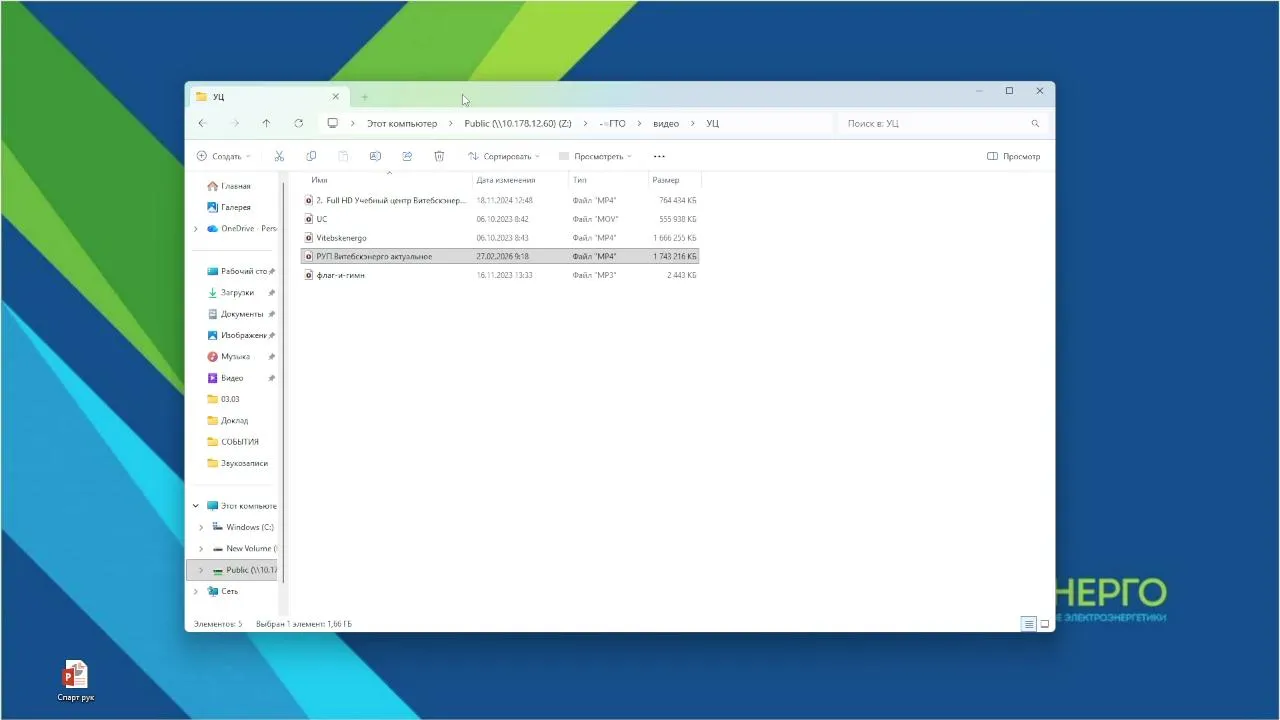Toggle the Просмотр preview pane
Viewport: 1280px width, 720px height.
coord(1013,156)
